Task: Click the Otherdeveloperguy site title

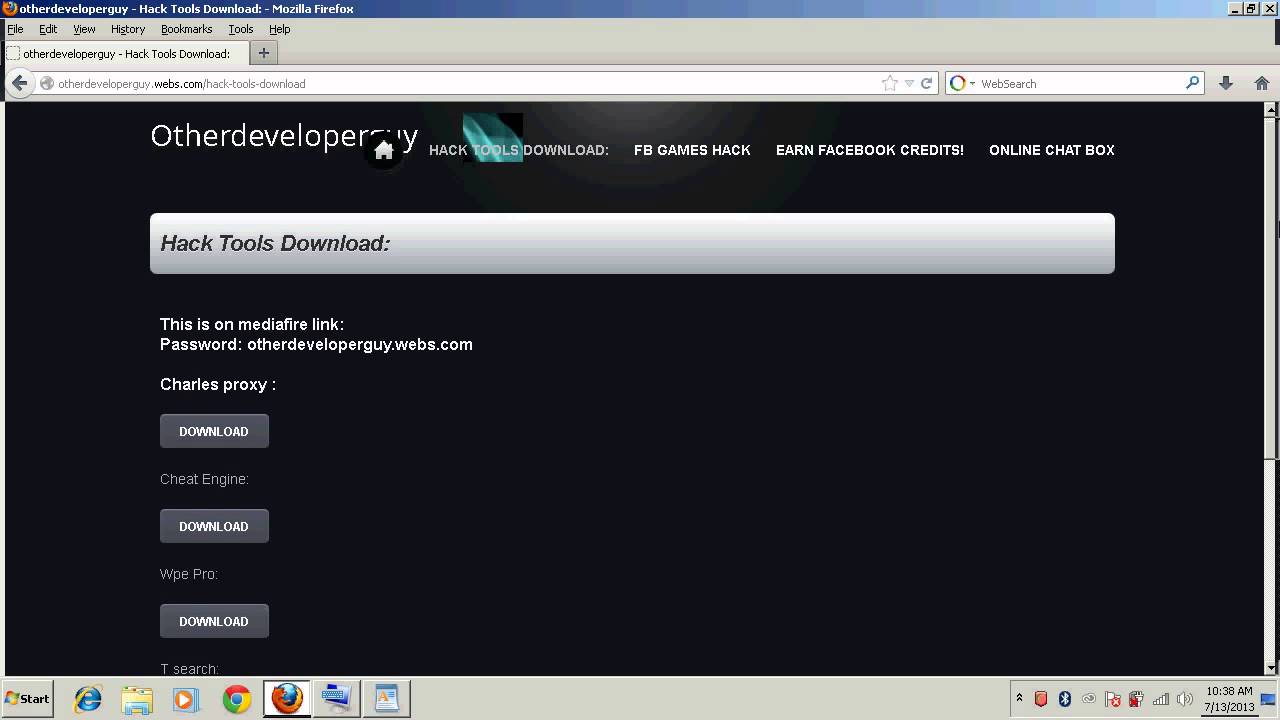Action: point(284,136)
